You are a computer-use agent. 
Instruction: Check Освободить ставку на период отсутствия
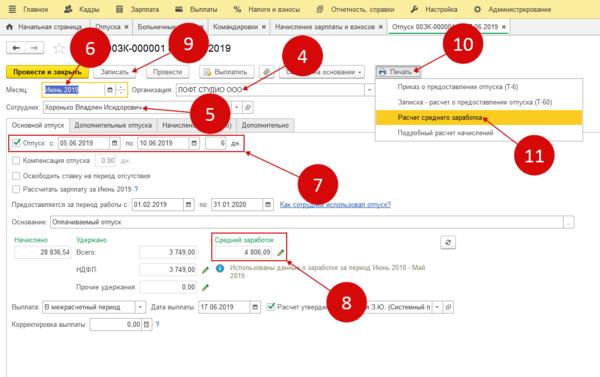point(16,176)
